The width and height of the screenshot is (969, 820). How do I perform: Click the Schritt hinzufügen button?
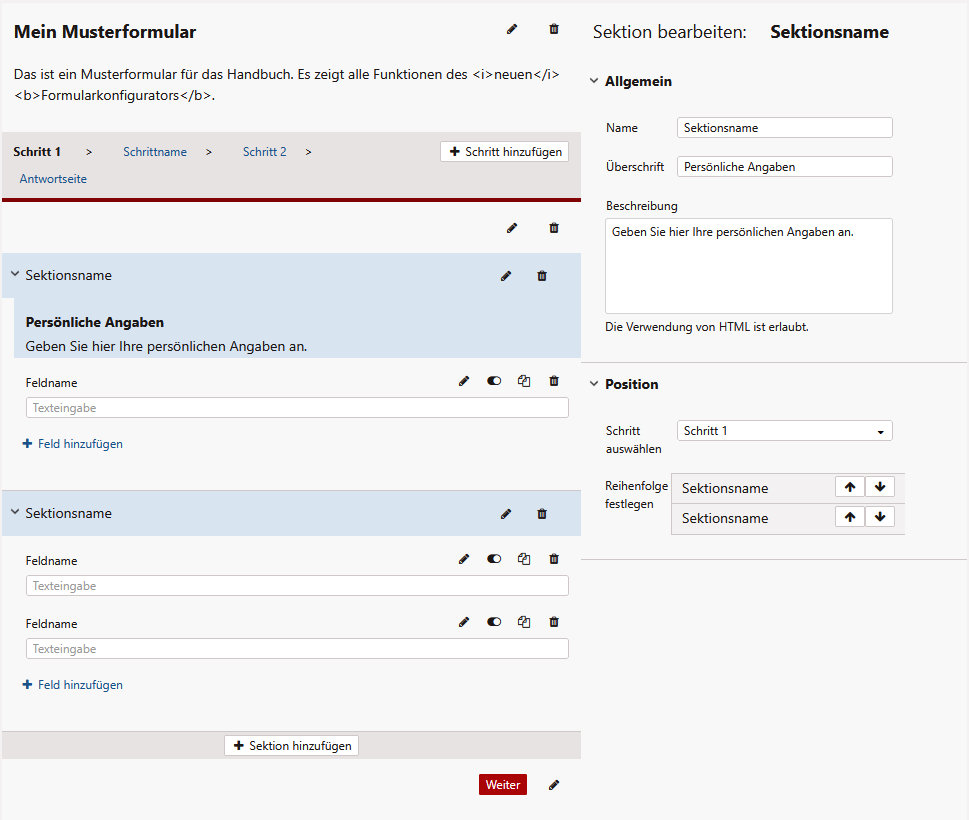tap(505, 152)
